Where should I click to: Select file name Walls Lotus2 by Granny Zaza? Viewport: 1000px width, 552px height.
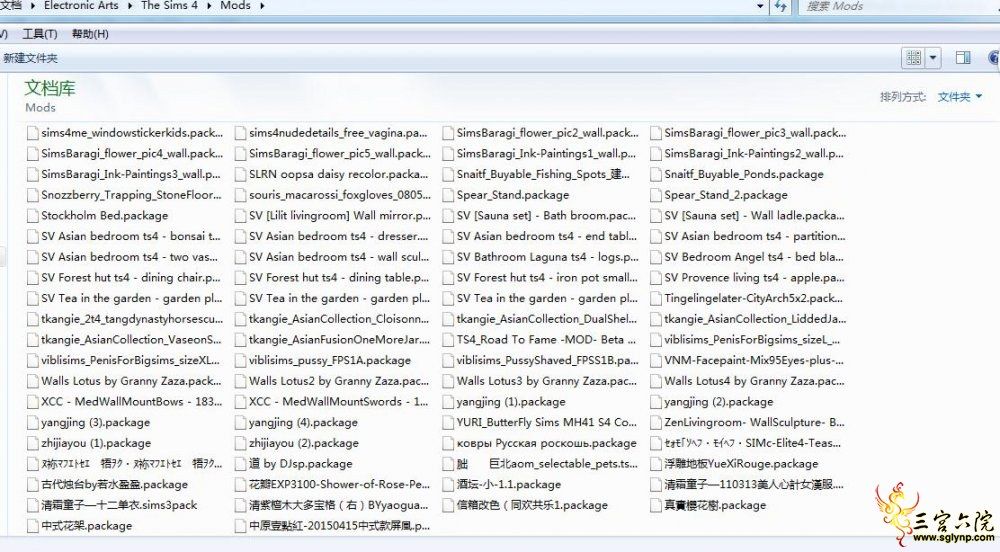tap(339, 381)
